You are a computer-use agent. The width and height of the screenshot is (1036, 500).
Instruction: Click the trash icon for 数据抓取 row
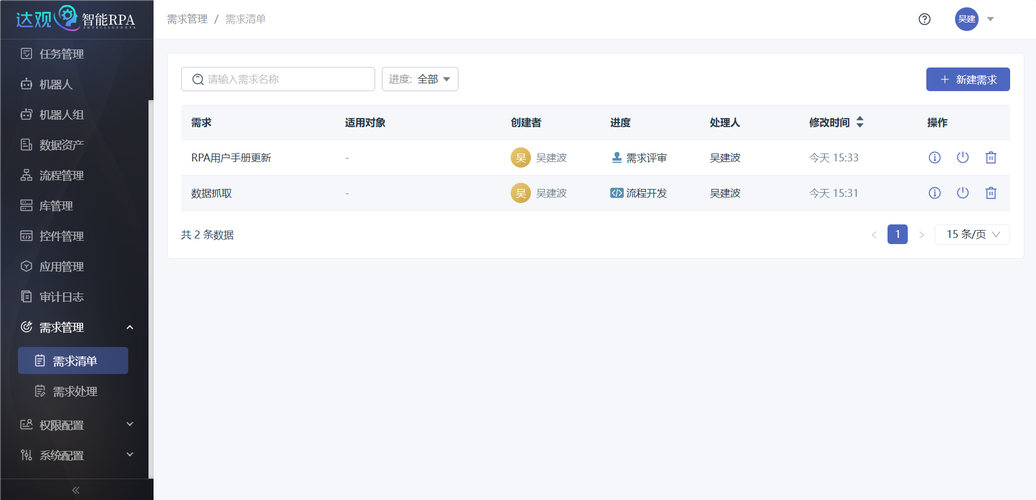(991, 193)
